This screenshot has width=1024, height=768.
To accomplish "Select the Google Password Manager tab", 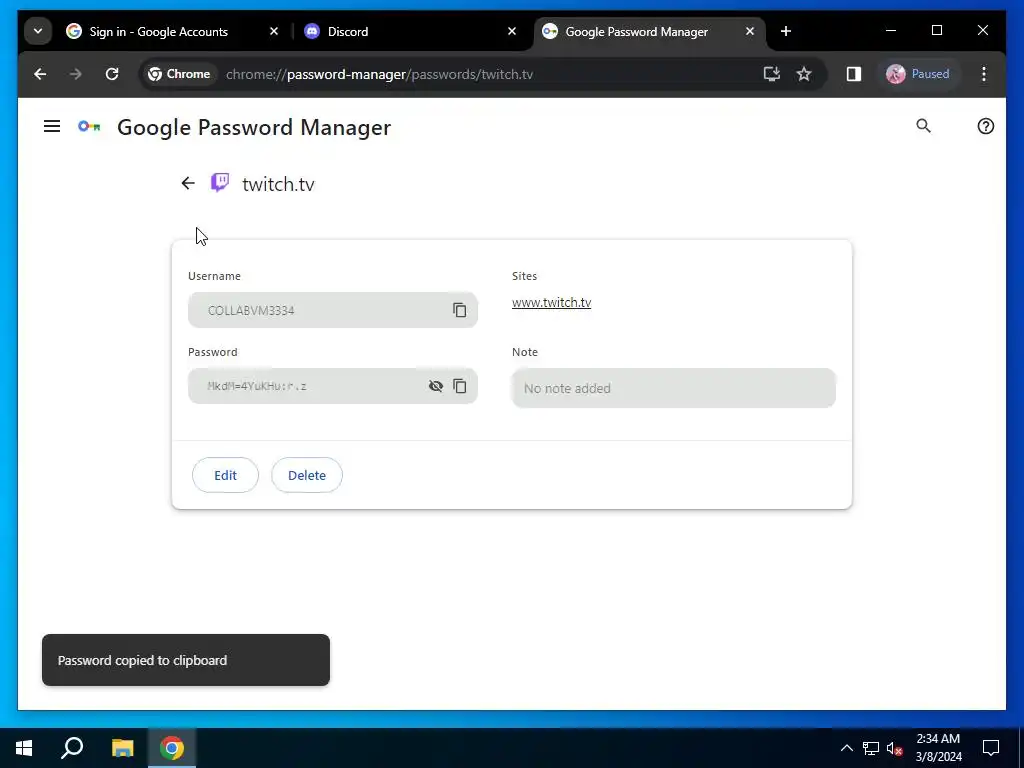I will click(636, 31).
